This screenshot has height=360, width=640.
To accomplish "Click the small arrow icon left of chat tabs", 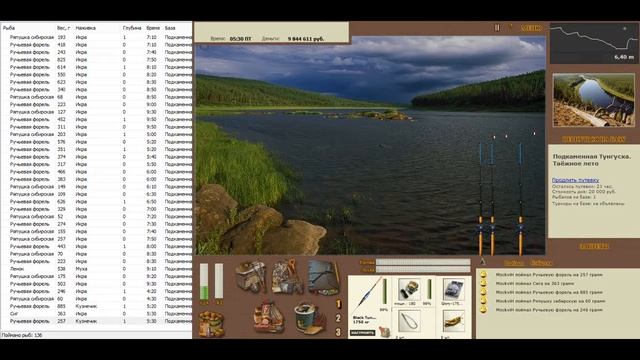I will click(483, 261).
